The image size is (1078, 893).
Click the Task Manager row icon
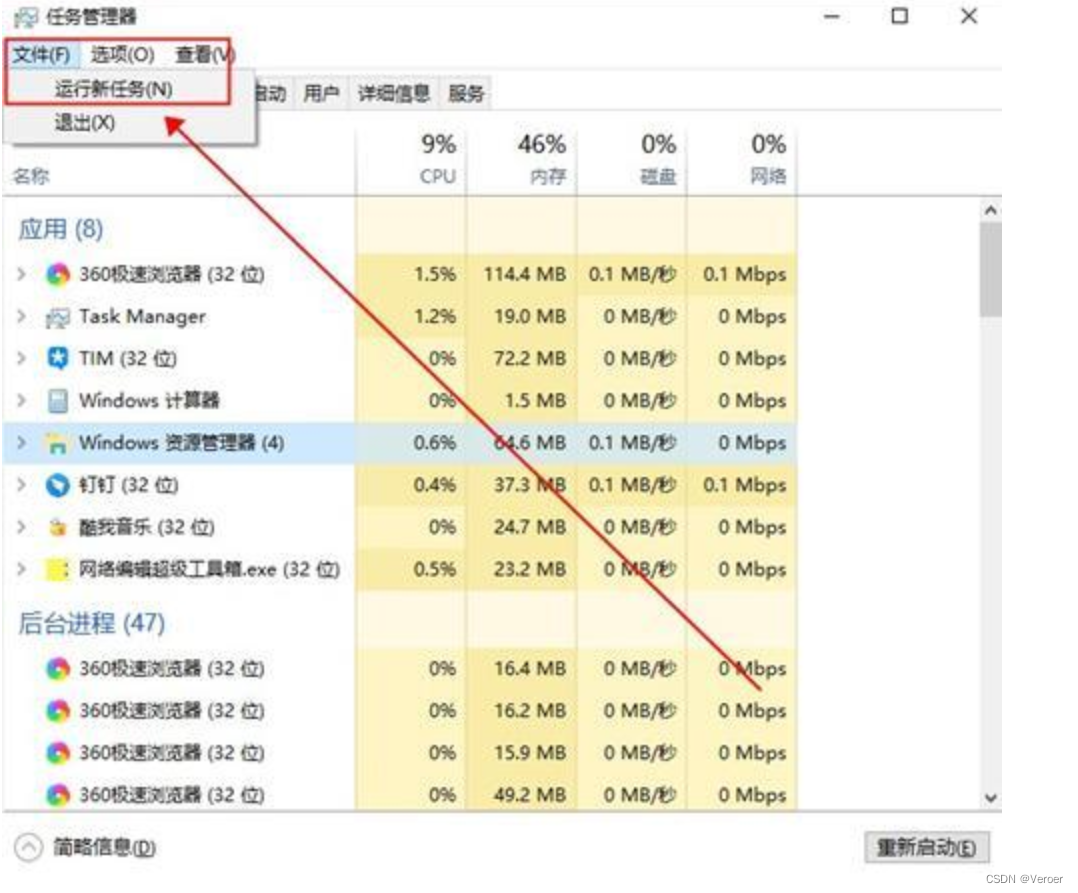point(58,317)
